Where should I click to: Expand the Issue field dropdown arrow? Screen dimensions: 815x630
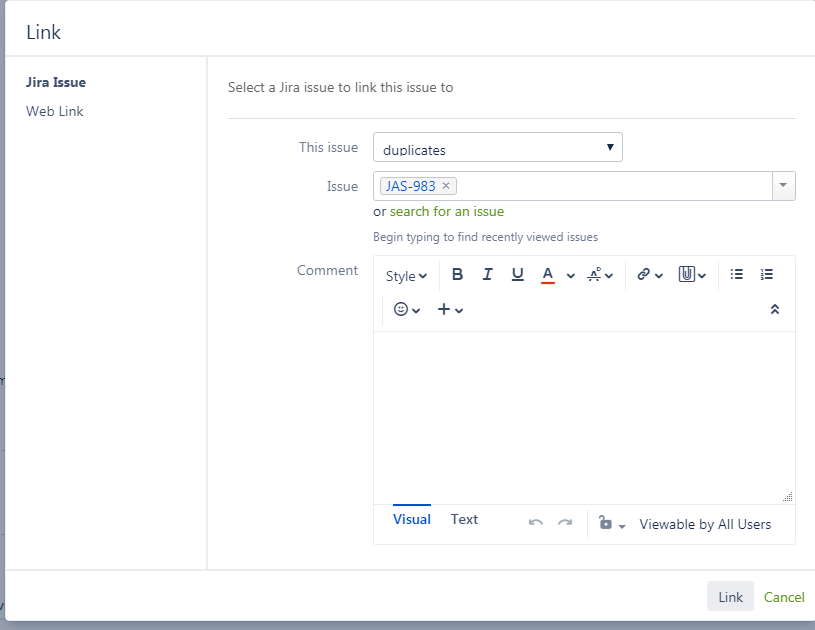pos(783,186)
